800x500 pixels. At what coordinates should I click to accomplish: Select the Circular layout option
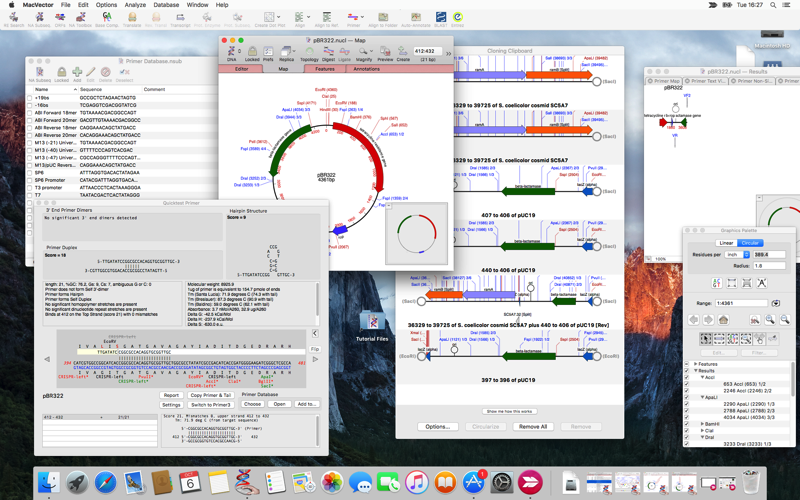coord(749,243)
